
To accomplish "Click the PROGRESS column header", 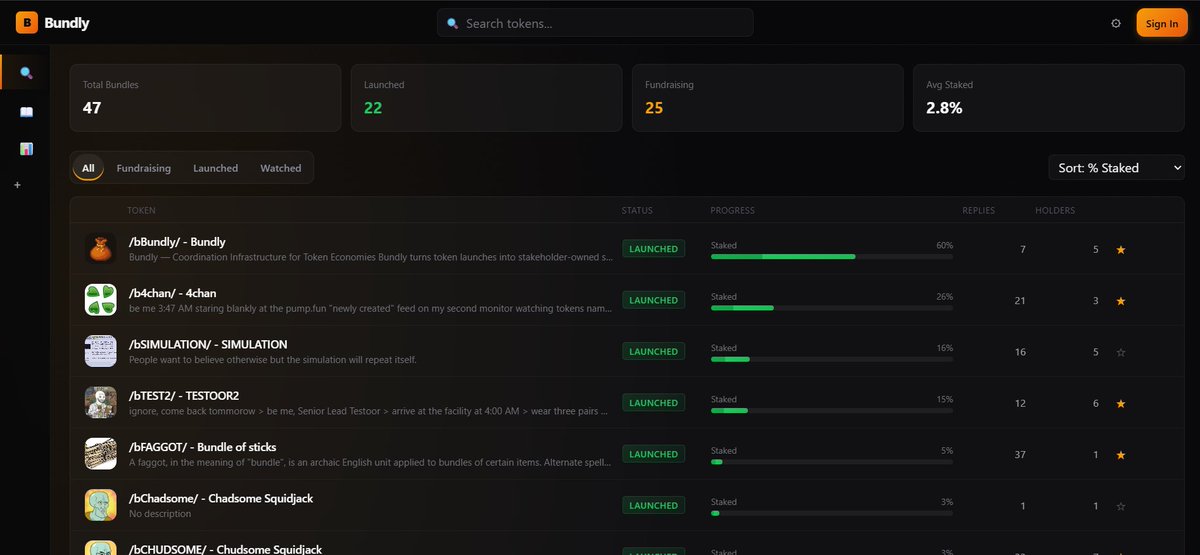I will (x=733, y=211).
